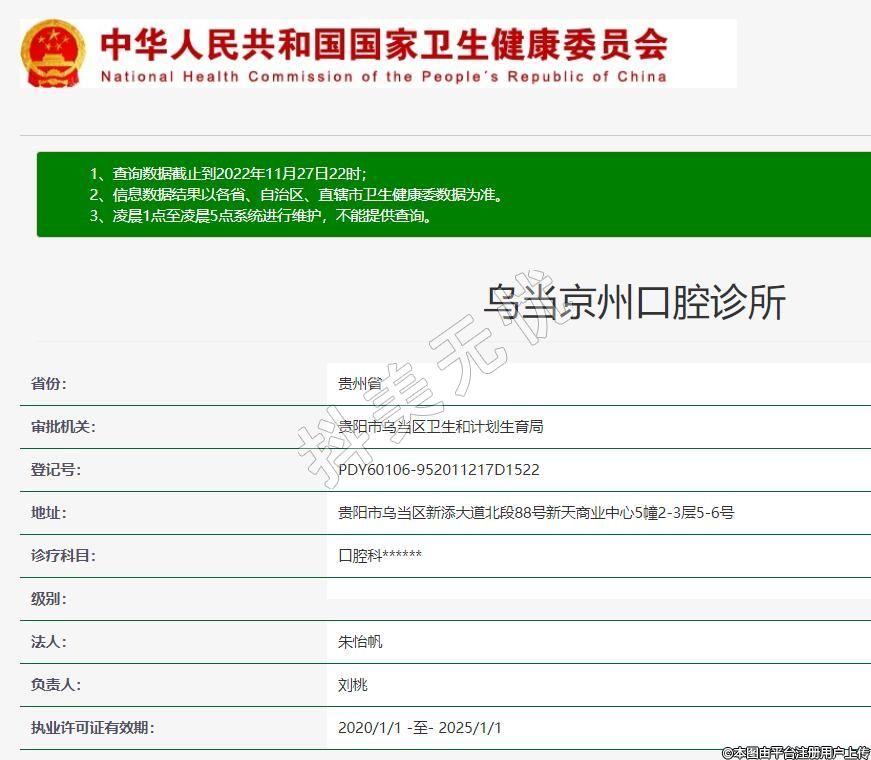Click the 审批机关 row label
This screenshot has width=871, height=760.
click(x=63, y=427)
